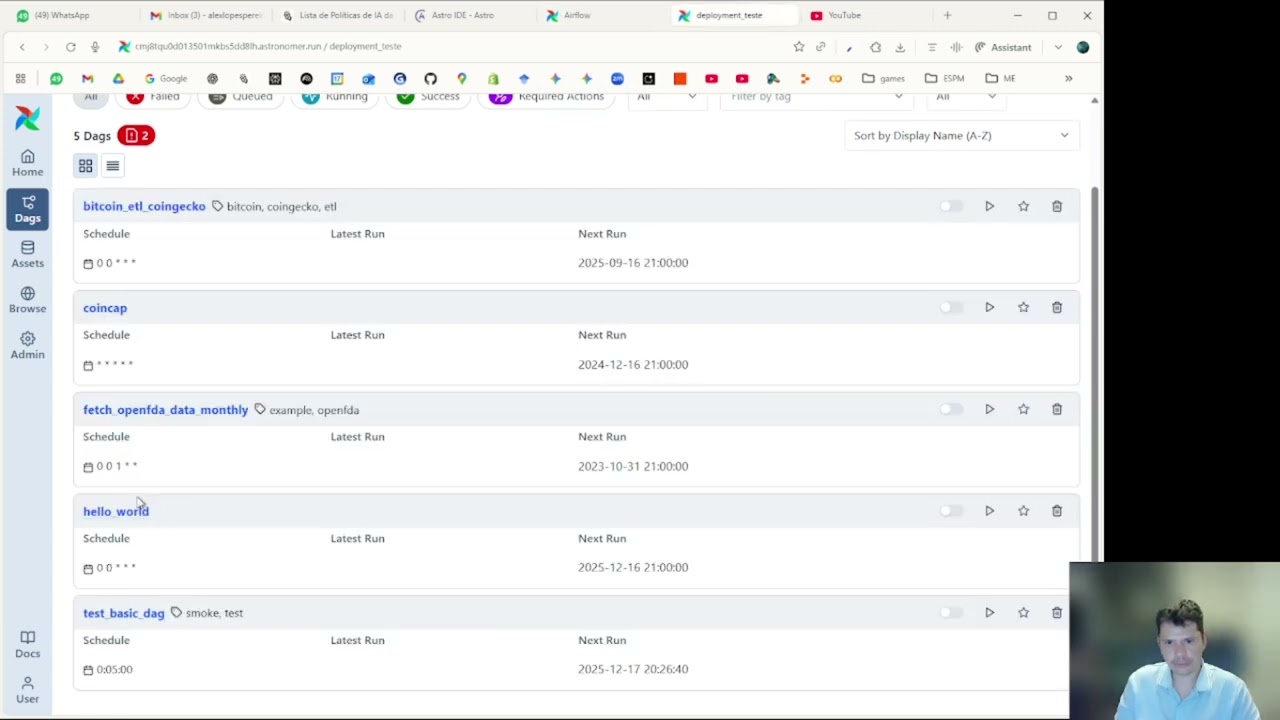Switch to the Astro IDE tab

472,15
